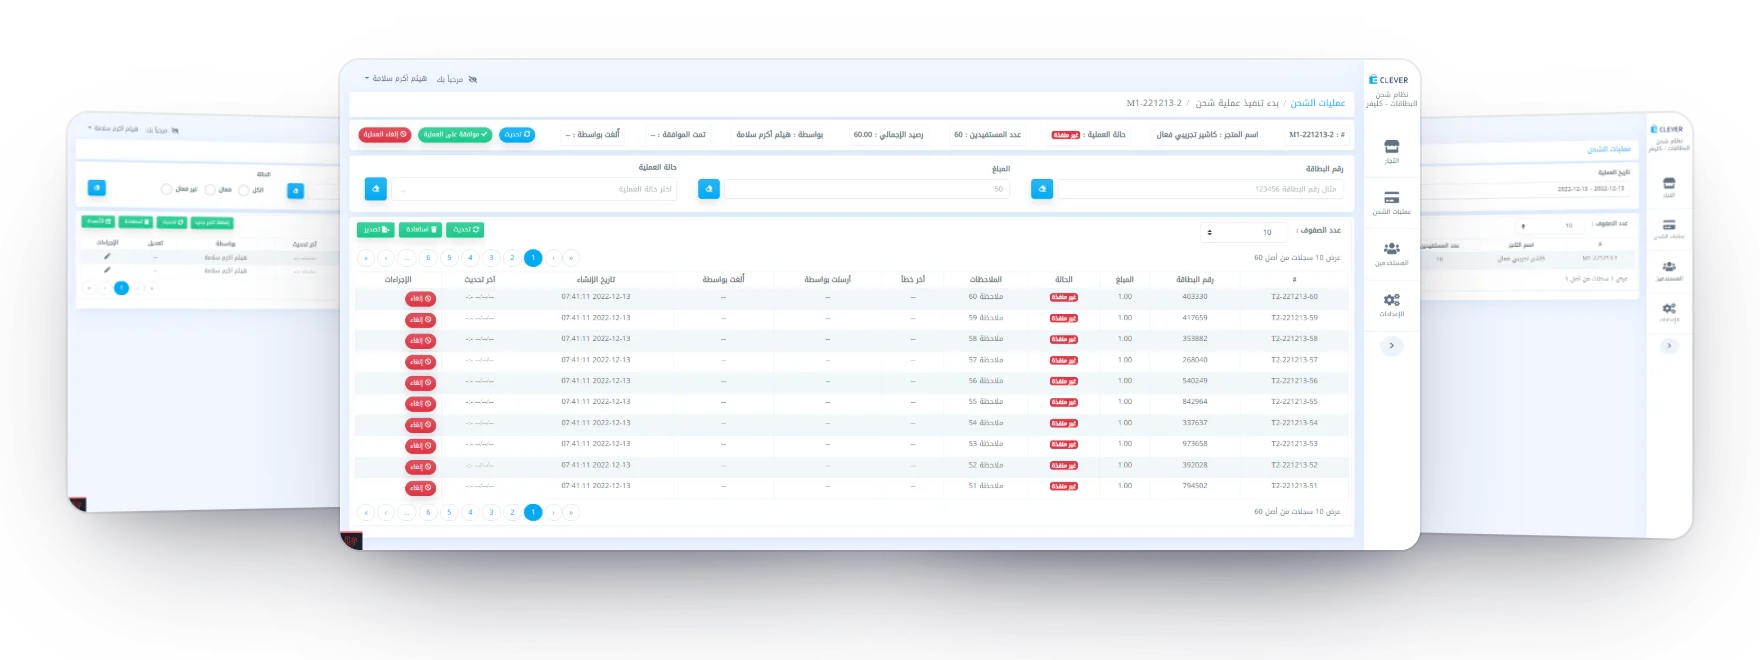The width and height of the screenshot is (1760, 660).
Task: Click the crossed-eye icon beside مرحباً بك in main window
Action: tap(473, 79)
